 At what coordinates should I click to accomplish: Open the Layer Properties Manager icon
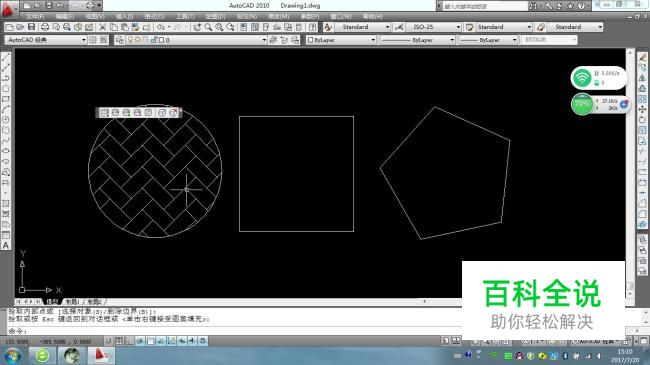tap(119, 40)
